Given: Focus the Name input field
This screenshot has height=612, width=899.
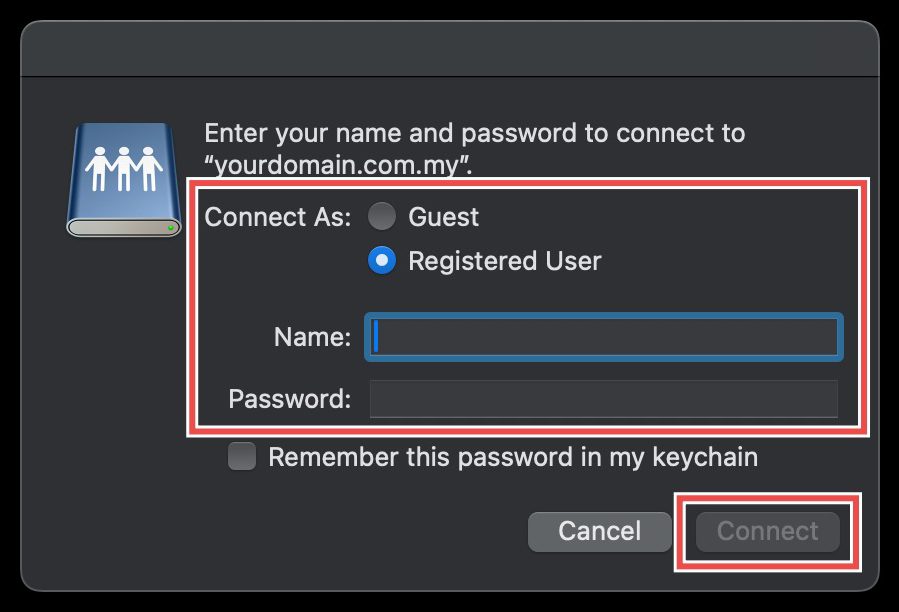Looking at the screenshot, I should 604,337.
